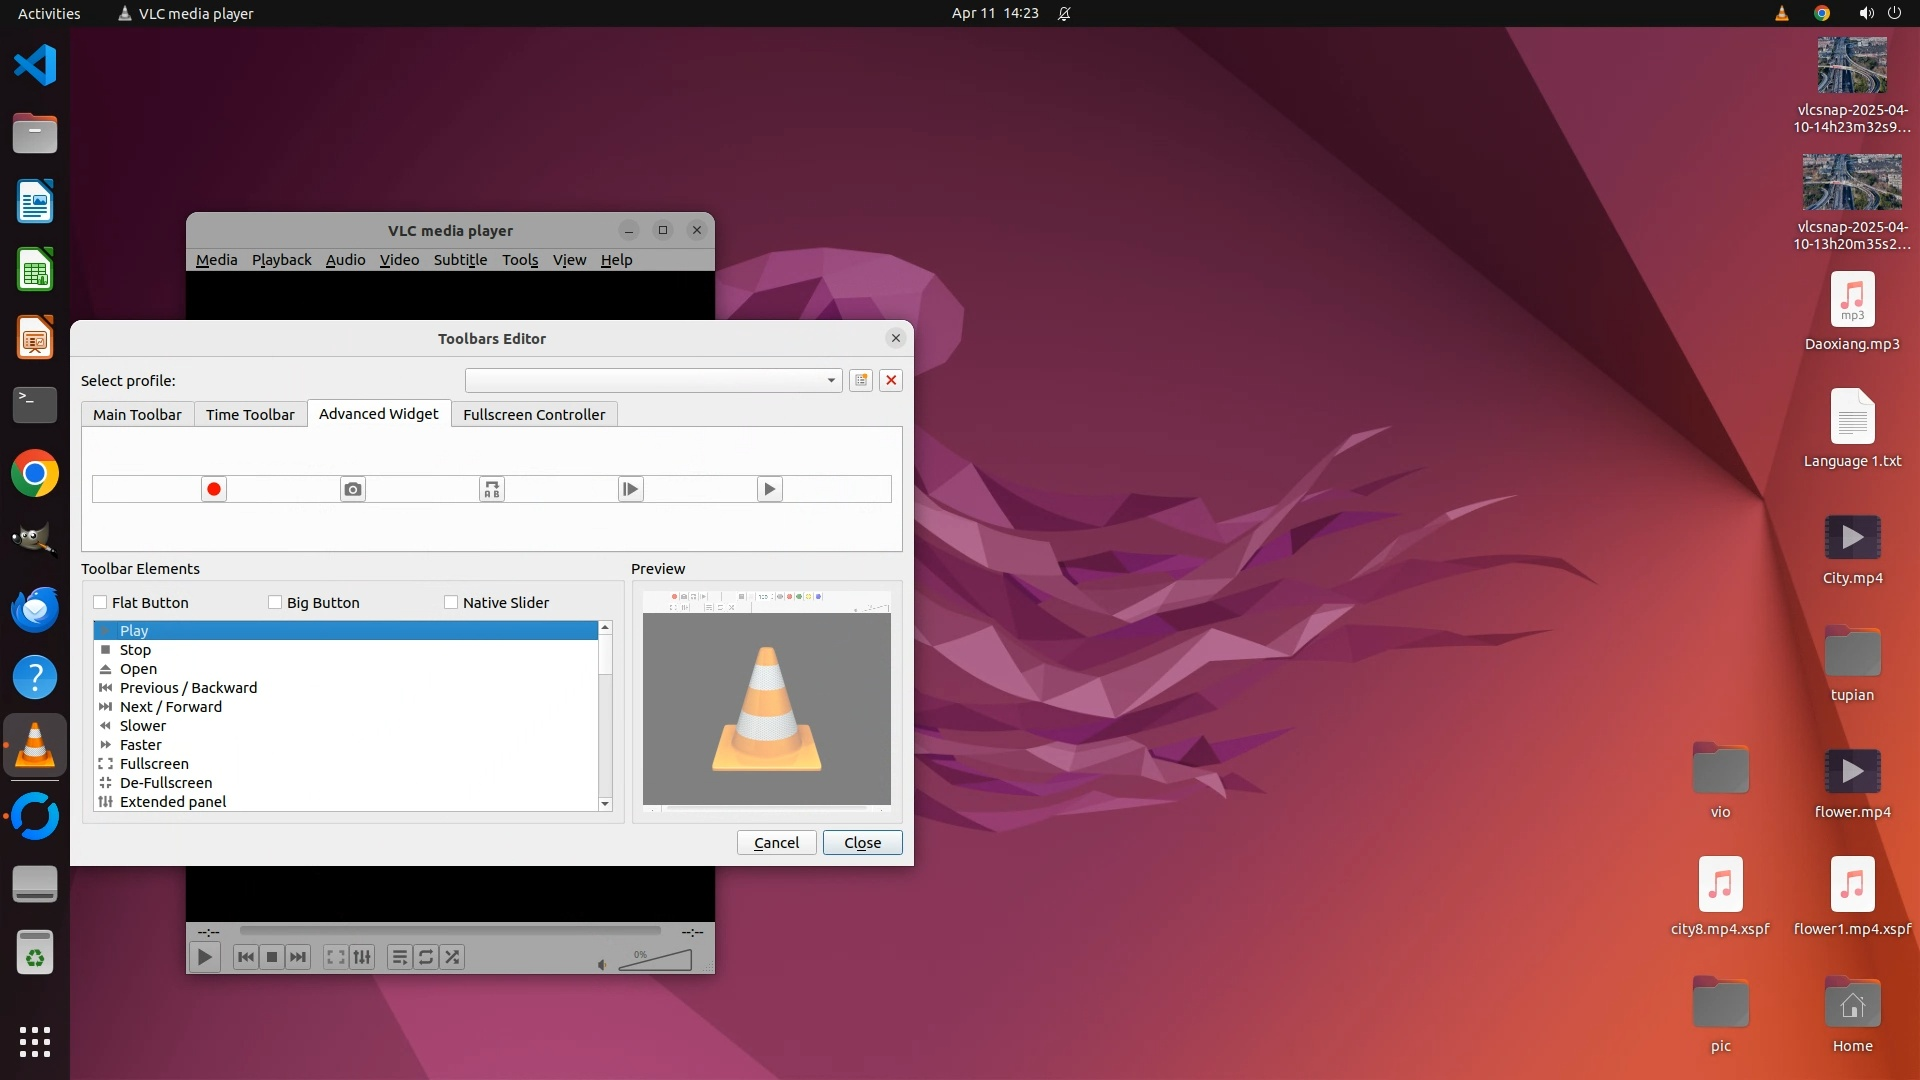Enable the Big Button checkbox
The image size is (1920, 1080).
pos(275,602)
